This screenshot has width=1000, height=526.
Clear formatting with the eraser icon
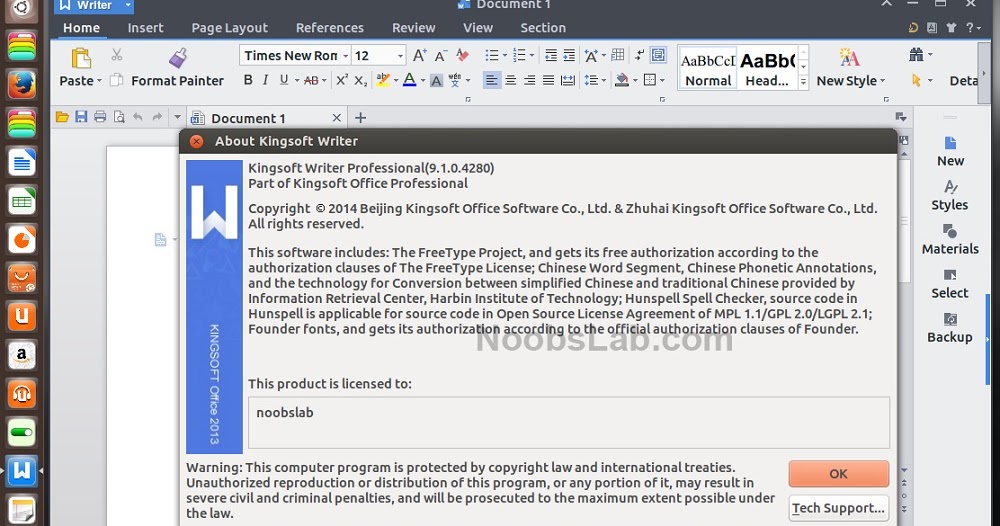(x=462, y=55)
